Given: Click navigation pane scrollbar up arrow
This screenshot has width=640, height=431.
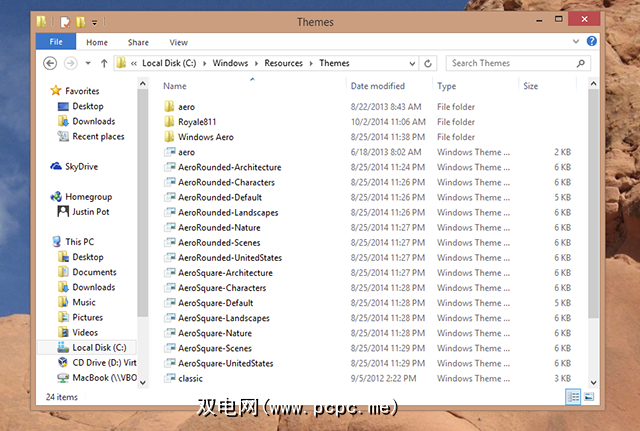Looking at the screenshot, I should (142, 84).
